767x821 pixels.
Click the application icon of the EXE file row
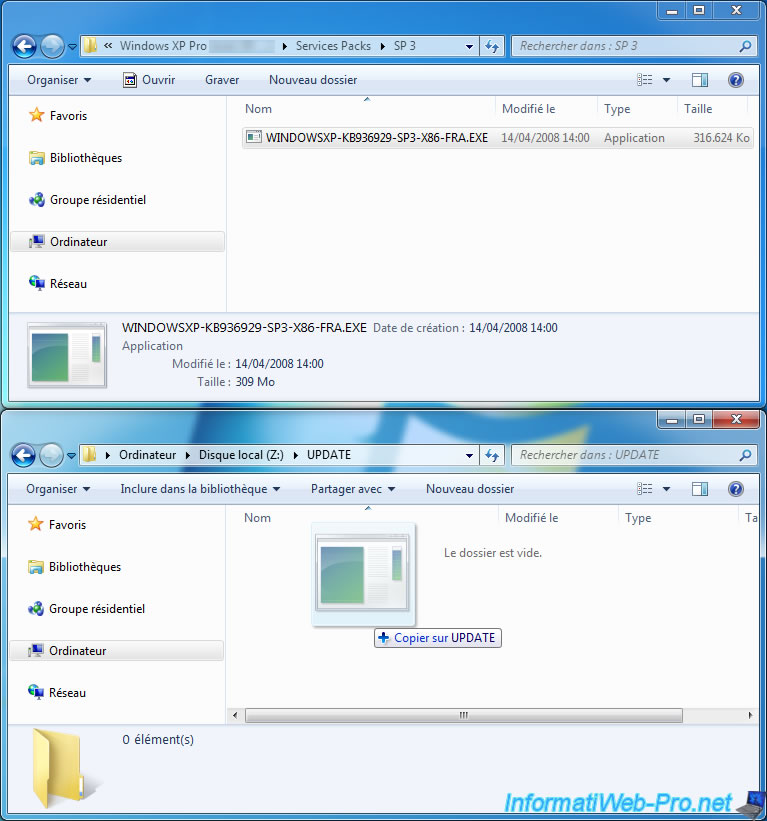[x=254, y=137]
